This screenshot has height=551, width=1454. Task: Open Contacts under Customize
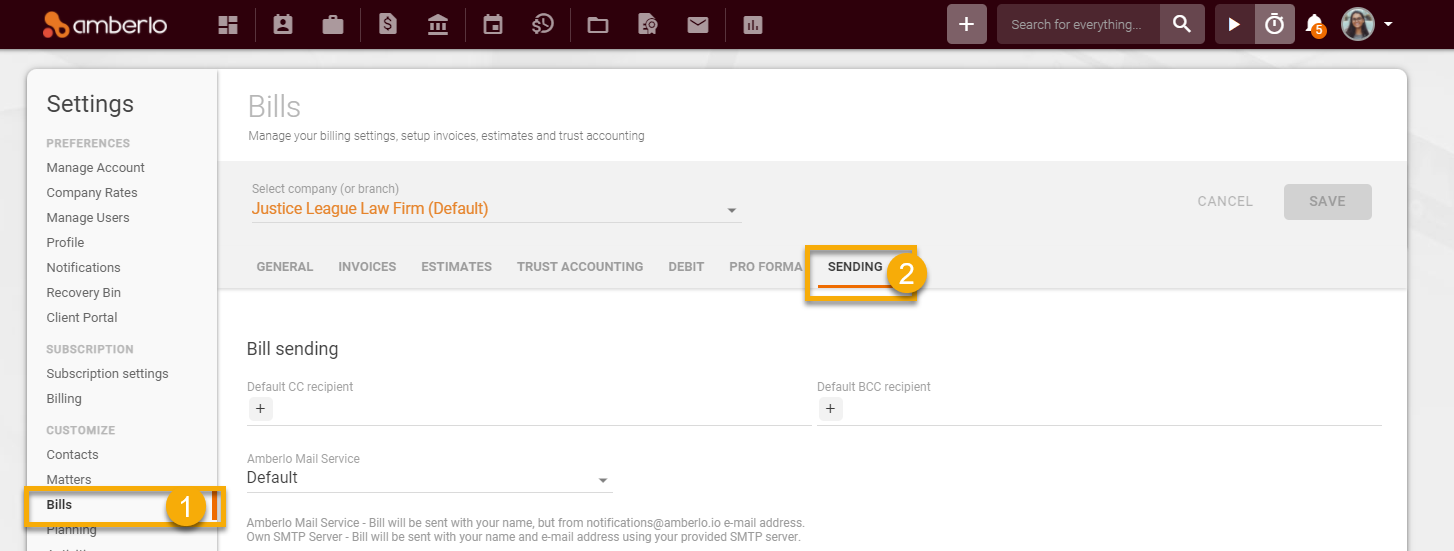point(72,455)
